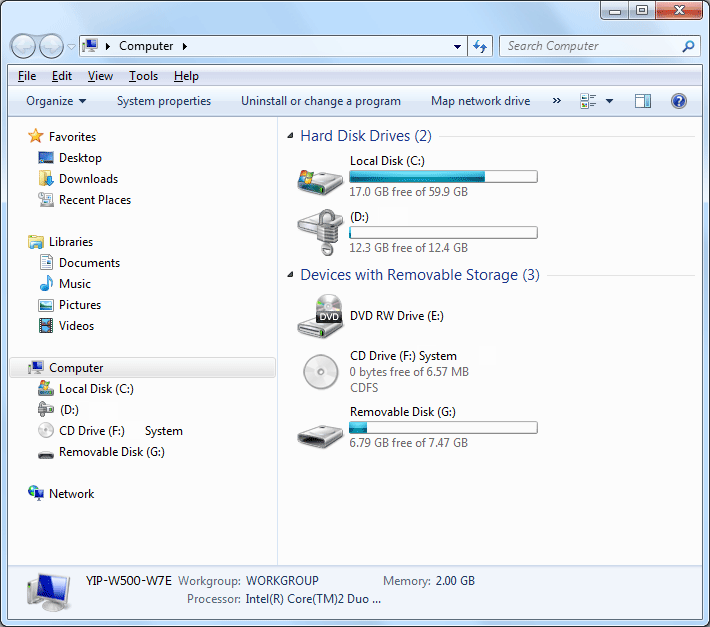Click System properties in the toolbar
The height and width of the screenshot is (627, 710).
[x=164, y=101]
